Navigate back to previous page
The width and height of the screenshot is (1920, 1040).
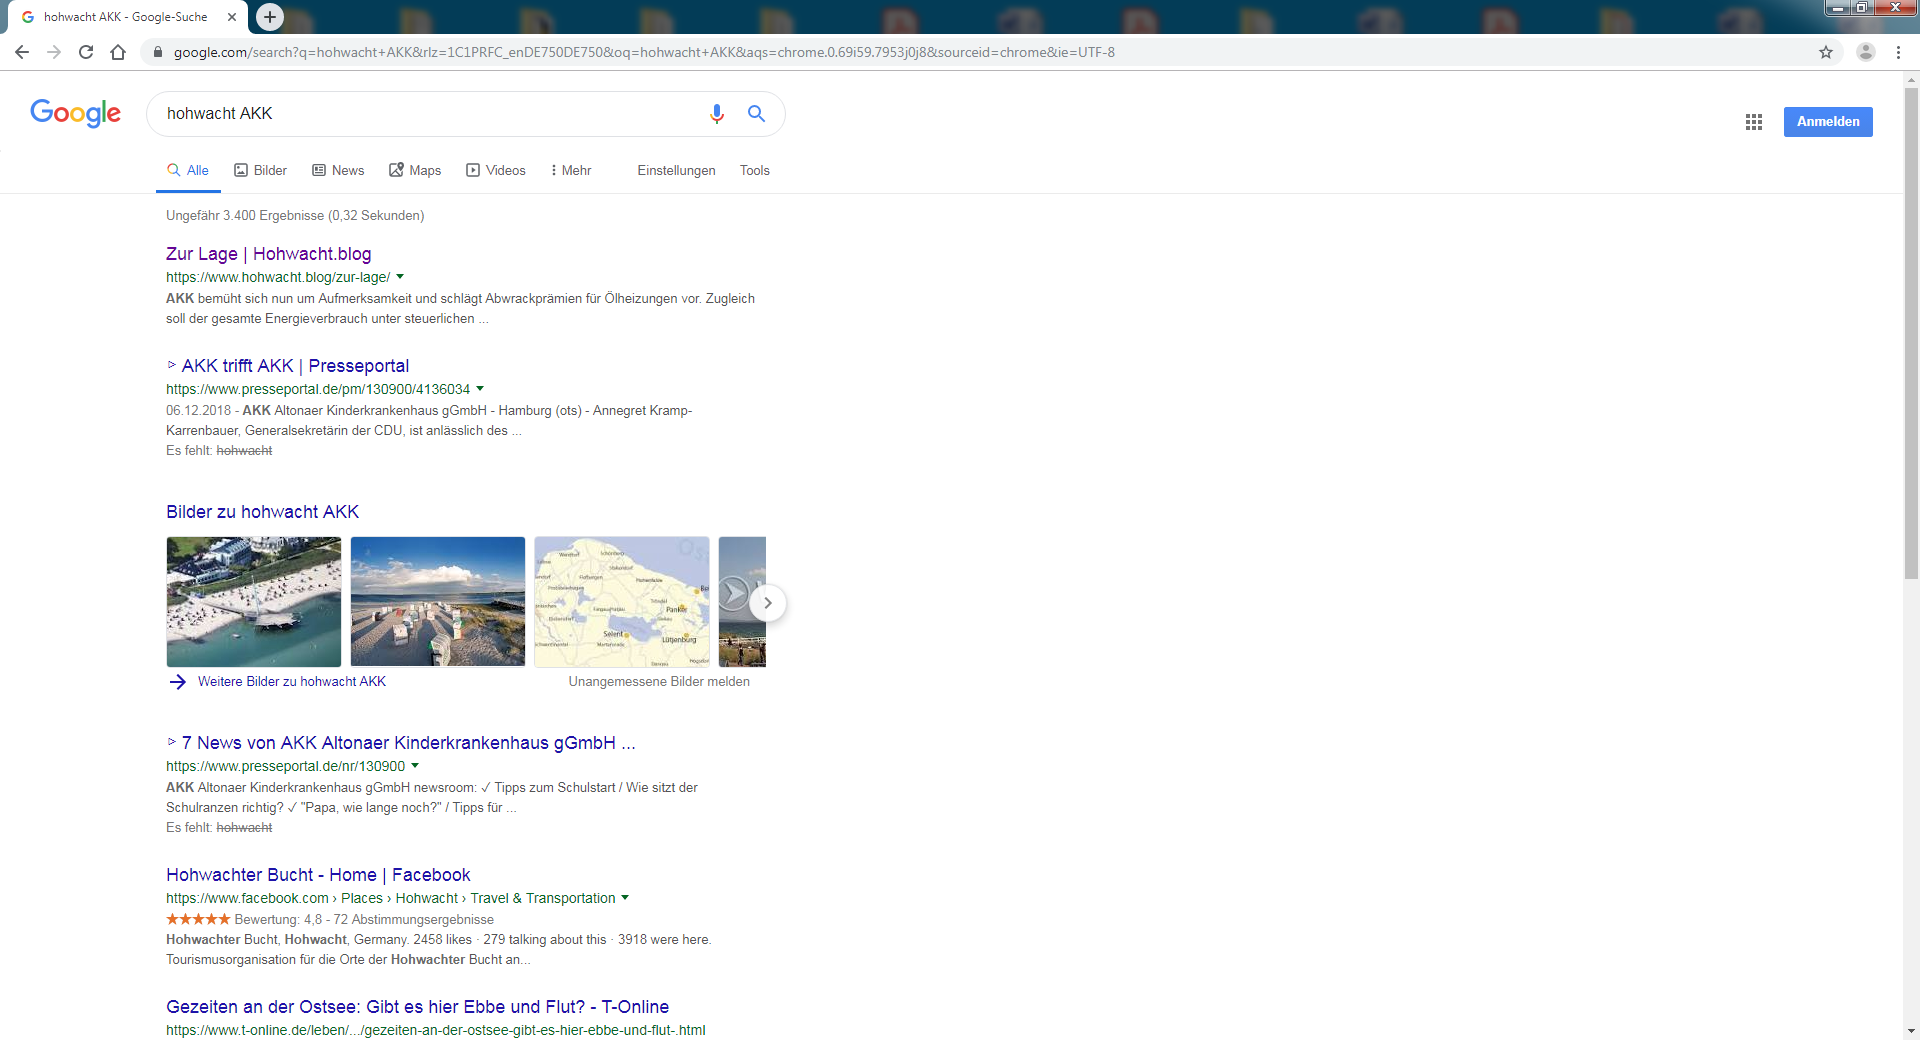click(x=22, y=52)
